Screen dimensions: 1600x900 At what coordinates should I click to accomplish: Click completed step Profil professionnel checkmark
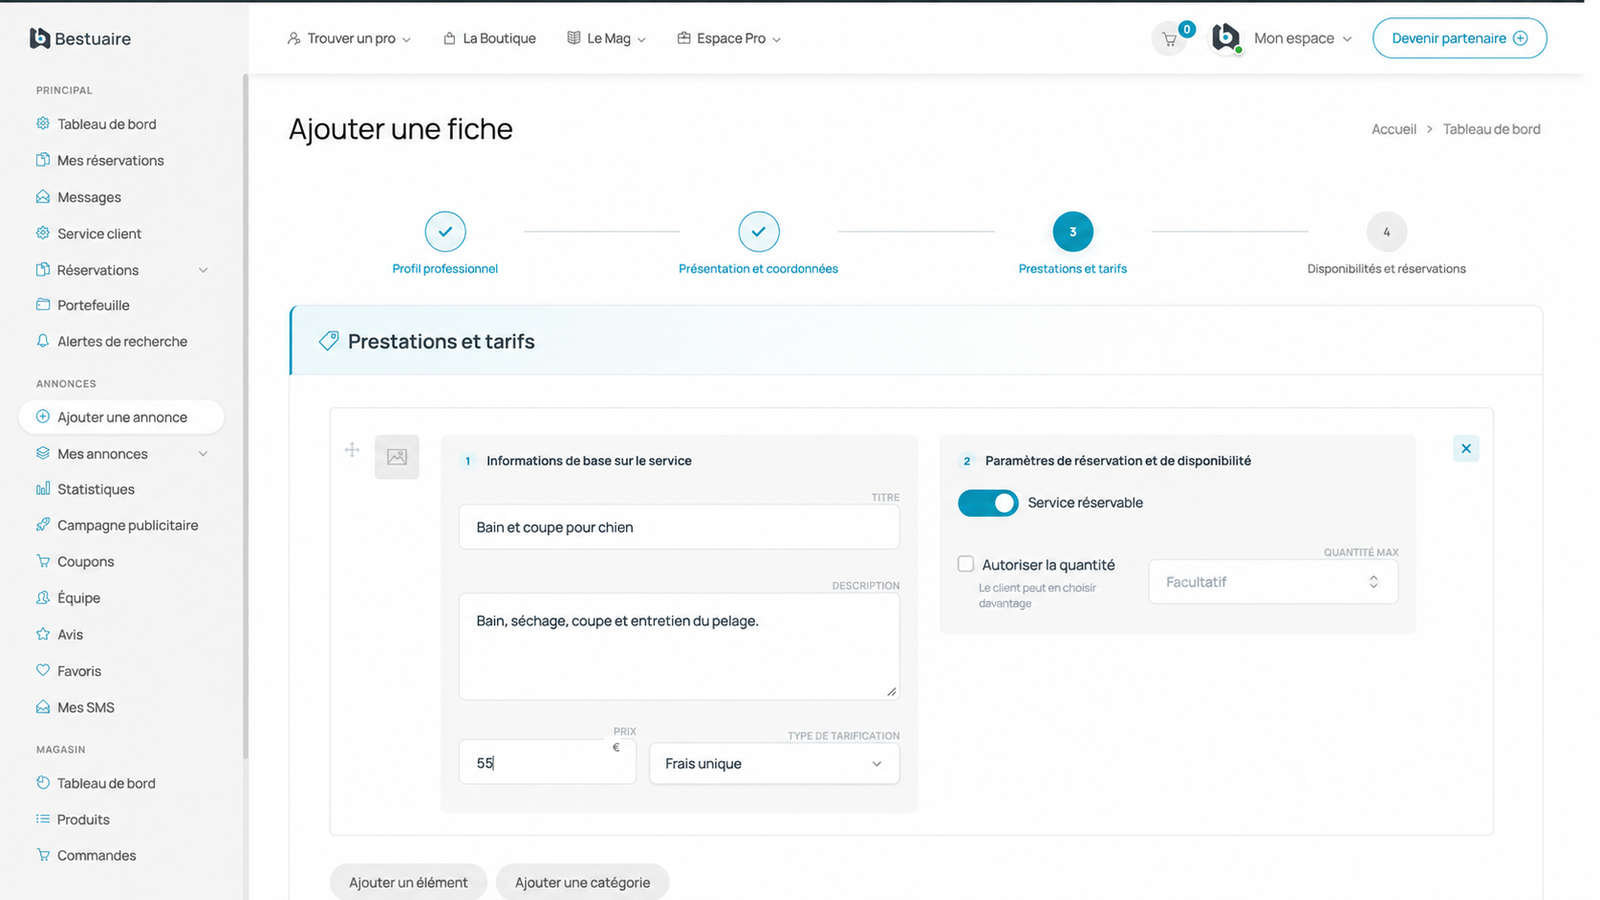pos(445,232)
